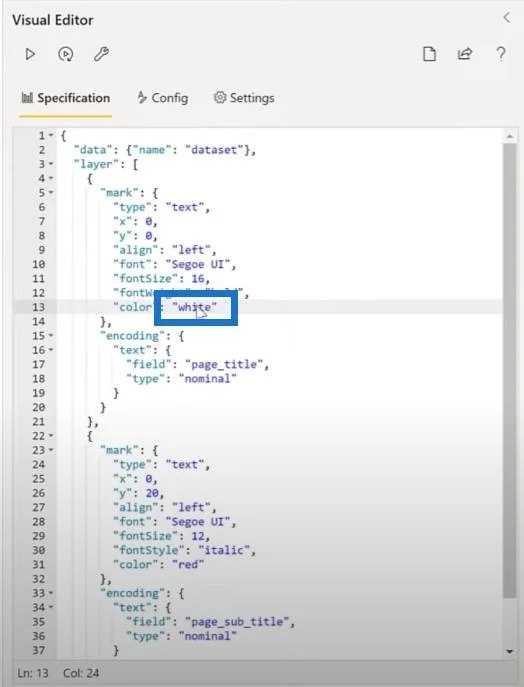Click the "white" color value
The height and width of the screenshot is (687, 524).
194,307
